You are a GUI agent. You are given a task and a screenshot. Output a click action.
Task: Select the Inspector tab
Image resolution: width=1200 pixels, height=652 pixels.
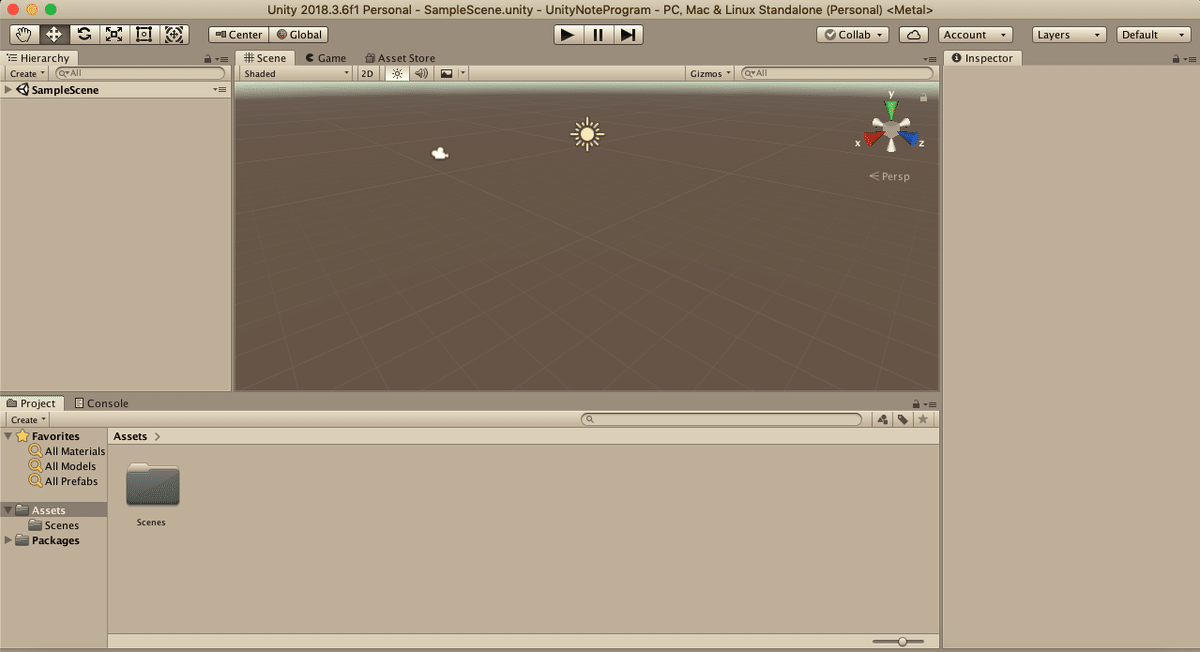982,58
